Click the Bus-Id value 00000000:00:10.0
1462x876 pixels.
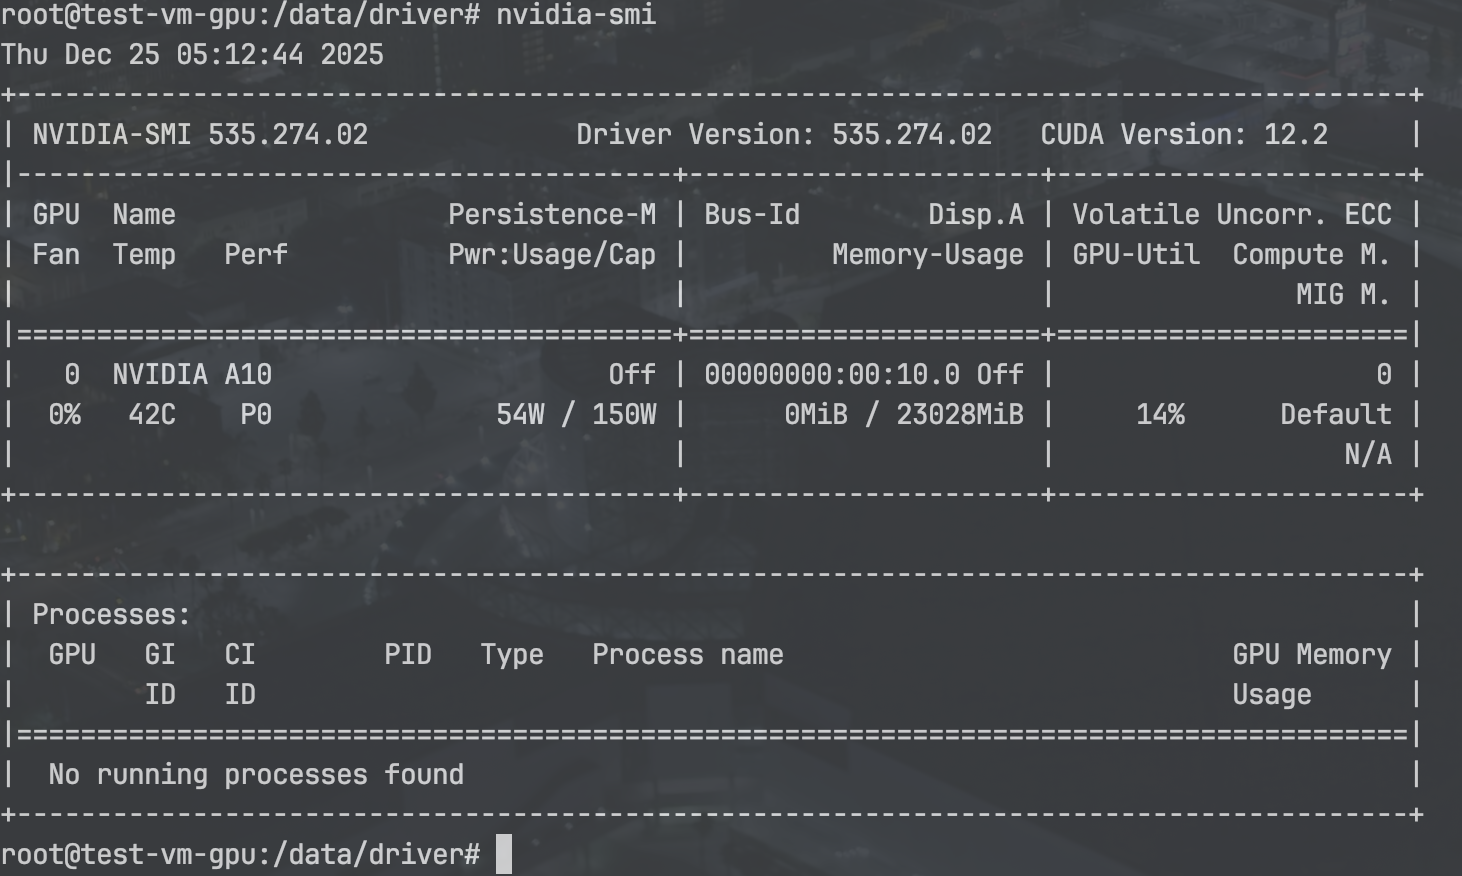click(x=832, y=375)
